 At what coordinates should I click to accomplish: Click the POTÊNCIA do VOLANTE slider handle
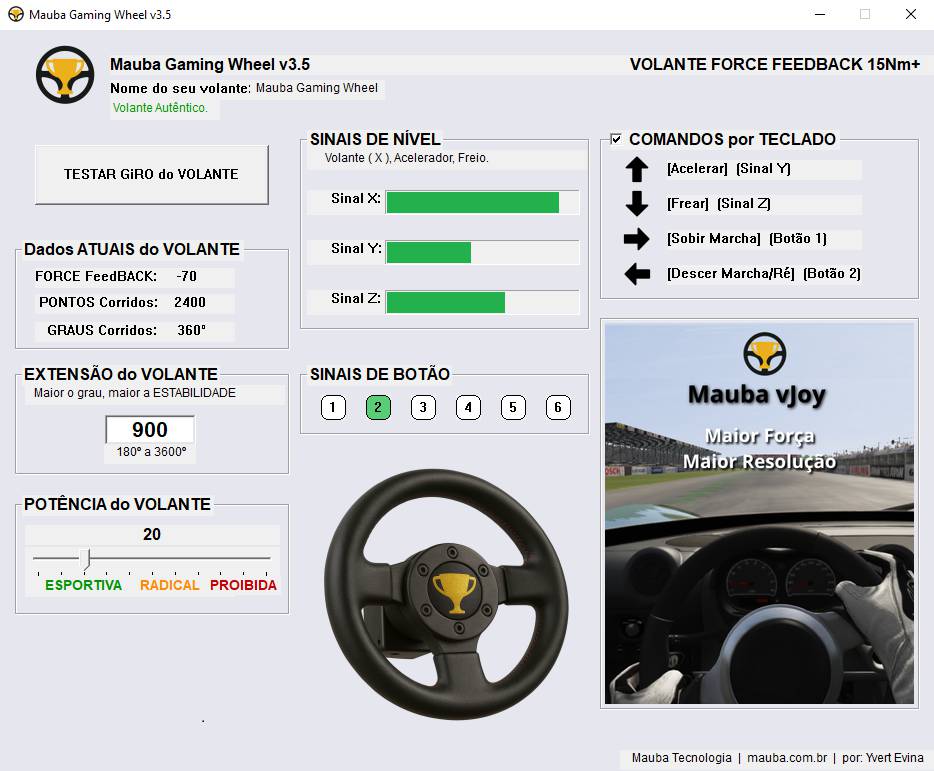[85, 559]
